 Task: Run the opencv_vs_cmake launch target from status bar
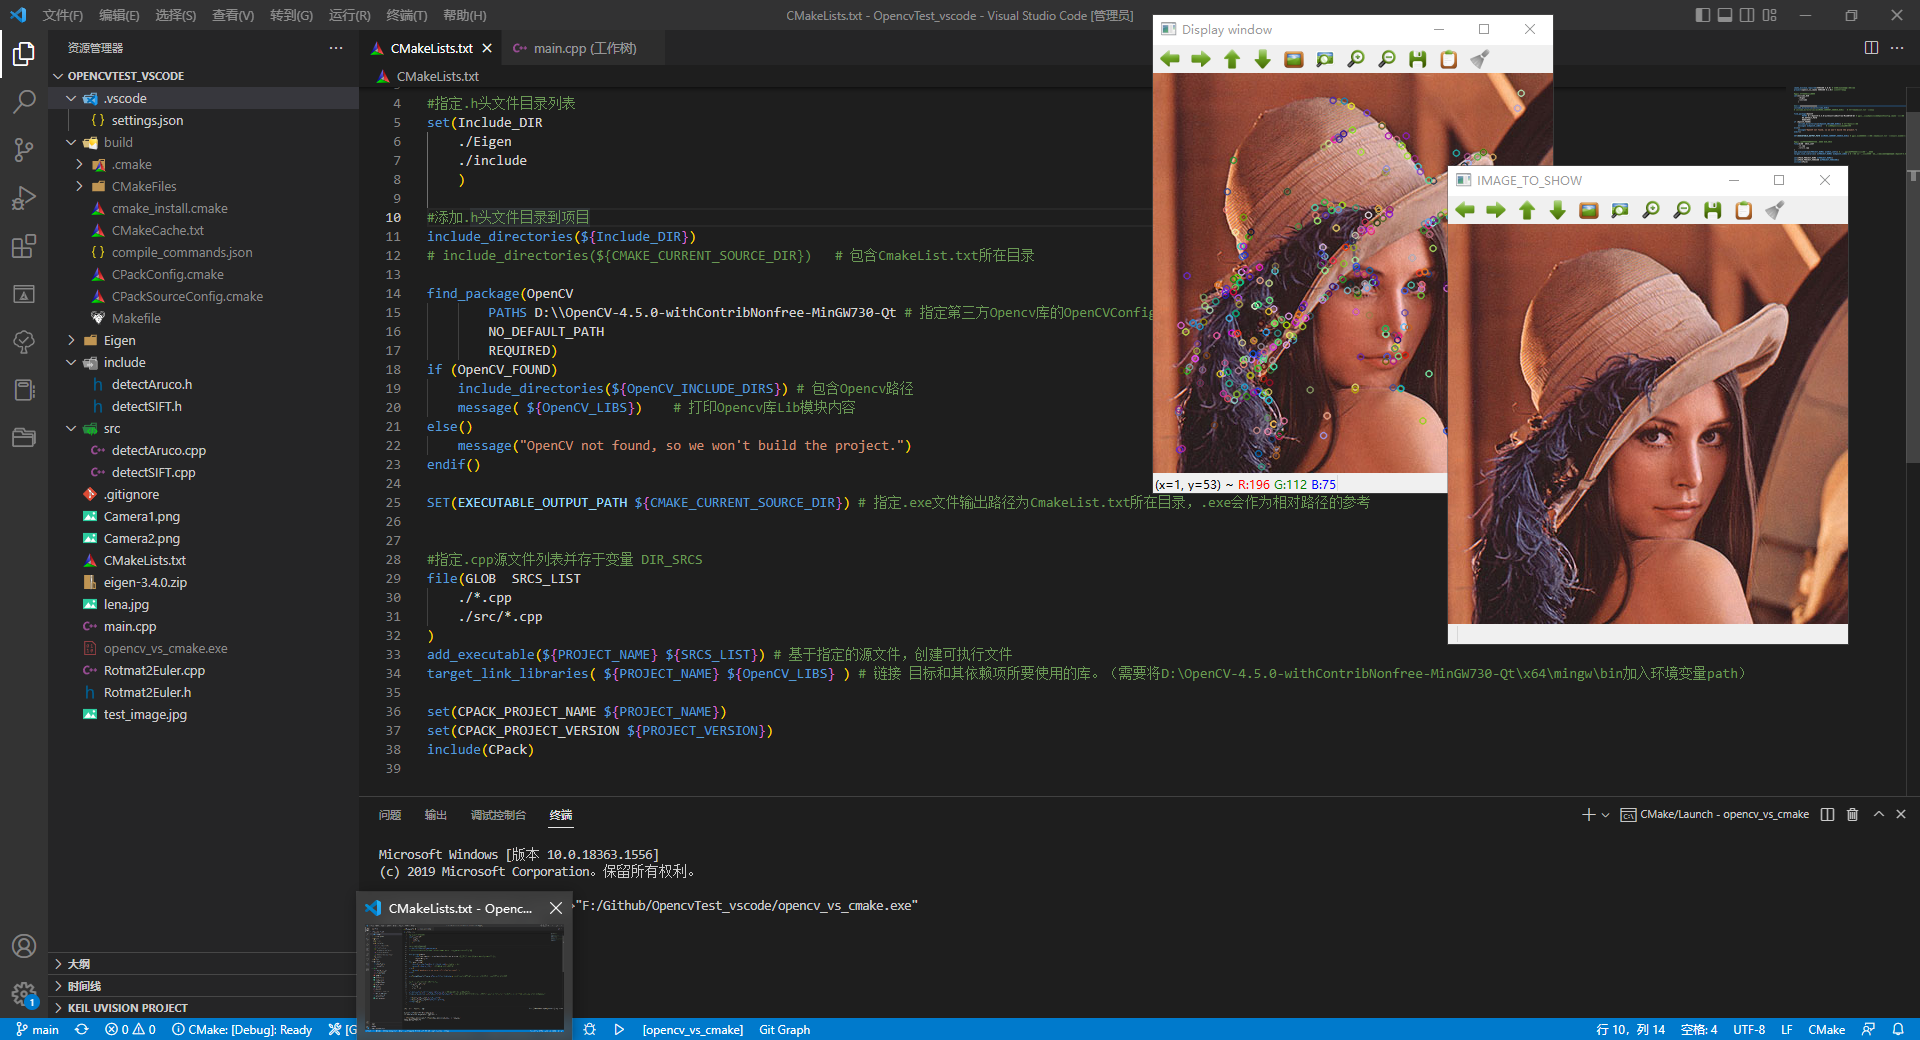click(619, 1029)
